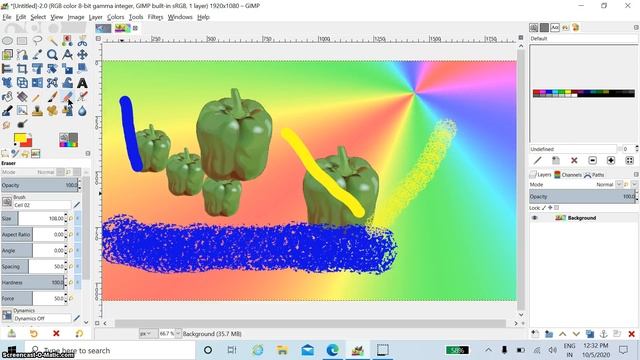Open the px units dropdown in status bar

pos(145,333)
